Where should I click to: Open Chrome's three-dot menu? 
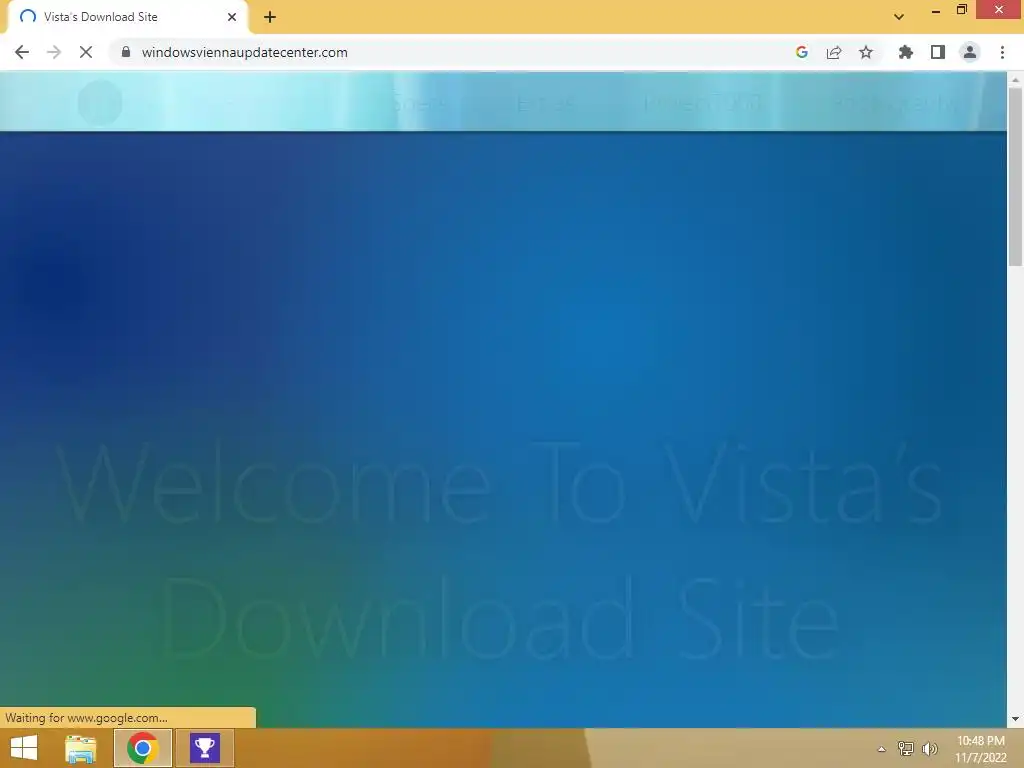[1002, 52]
